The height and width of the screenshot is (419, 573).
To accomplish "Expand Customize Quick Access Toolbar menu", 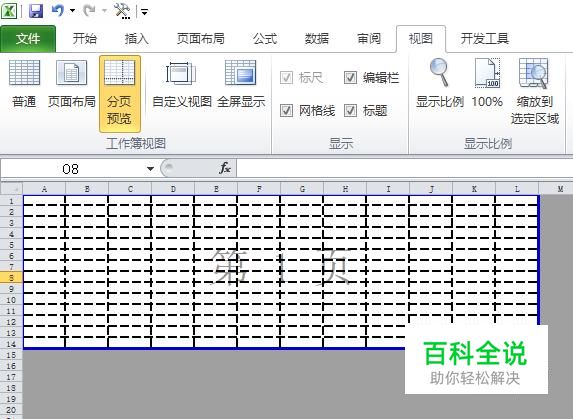I will click(x=144, y=12).
